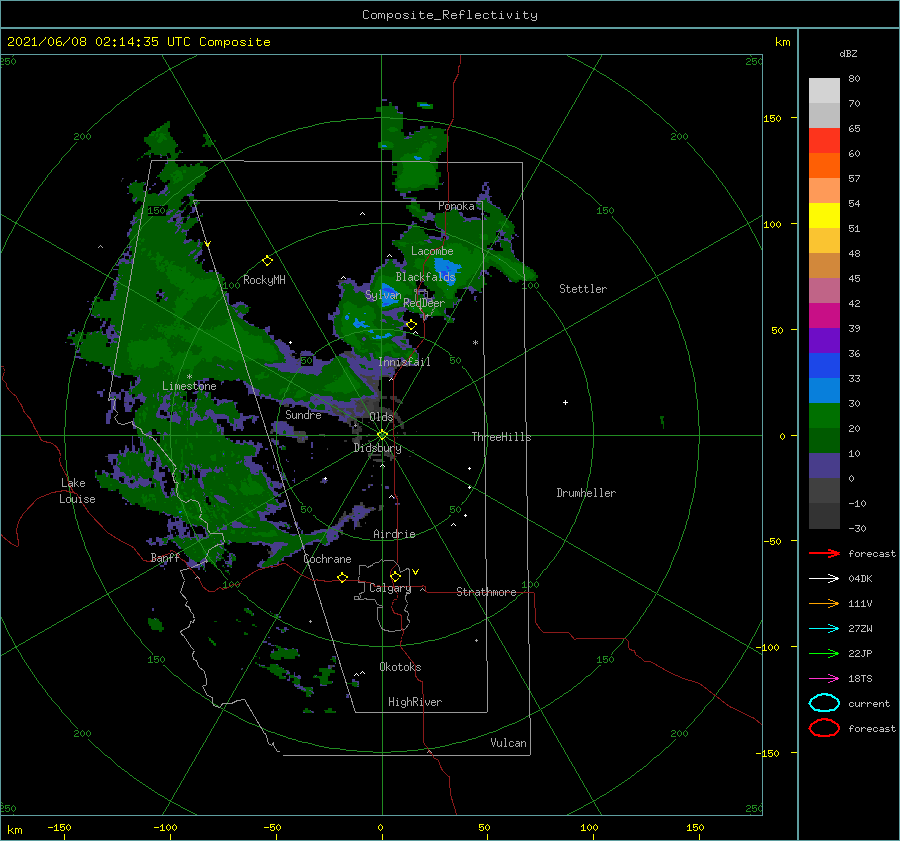Click the Vulcan town label

click(x=508, y=743)
